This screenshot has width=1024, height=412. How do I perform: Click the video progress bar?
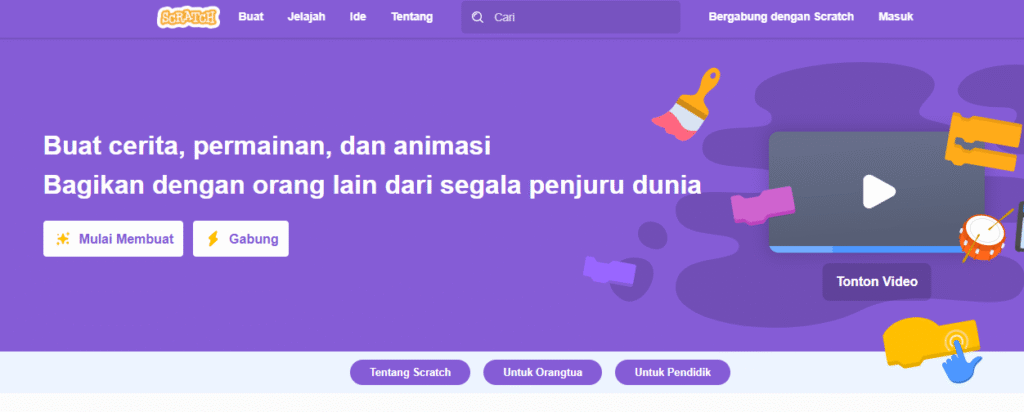(x=876, y=249)
